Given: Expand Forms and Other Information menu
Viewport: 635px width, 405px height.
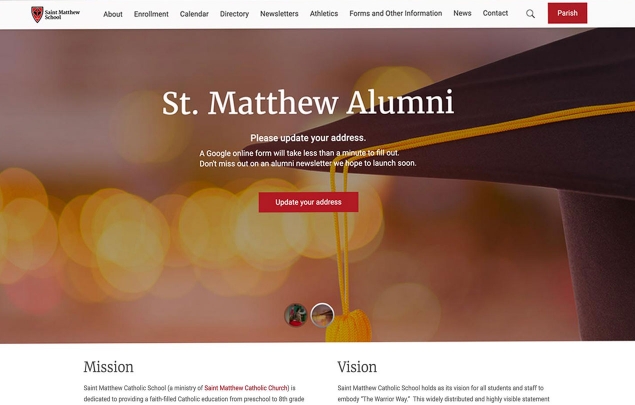Looking at the screenshot, I should point(396,13).
